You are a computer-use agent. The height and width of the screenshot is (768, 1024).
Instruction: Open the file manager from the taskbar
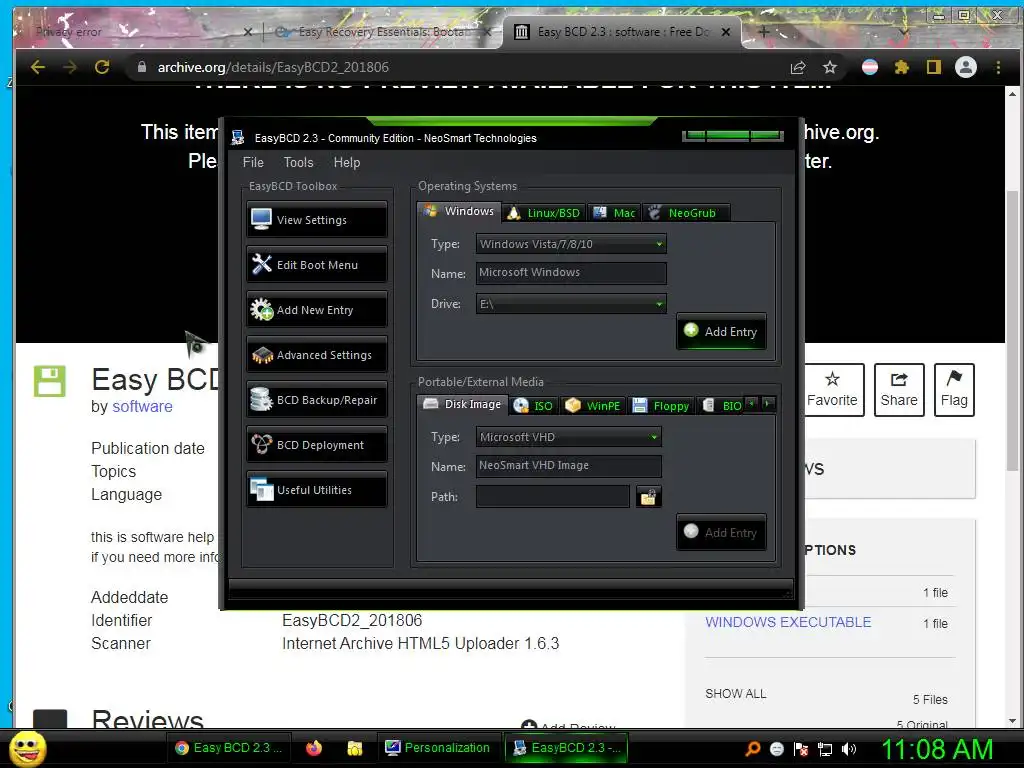(x=355, y=748)
